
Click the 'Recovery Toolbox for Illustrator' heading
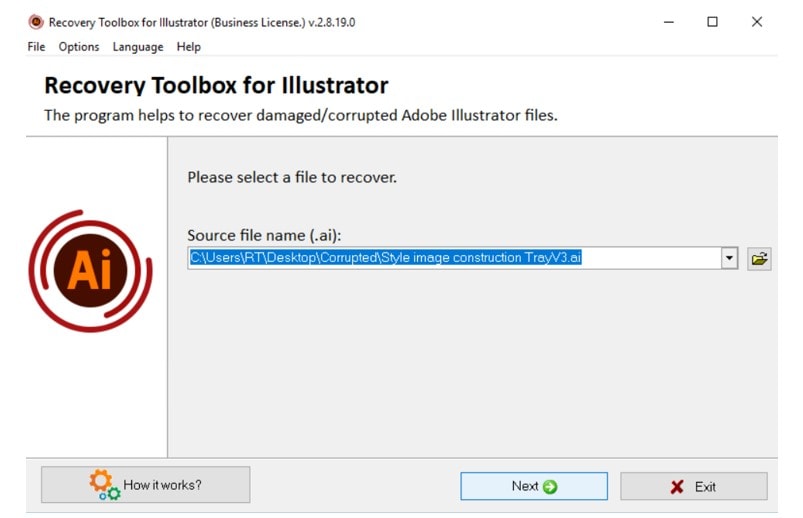216,86
